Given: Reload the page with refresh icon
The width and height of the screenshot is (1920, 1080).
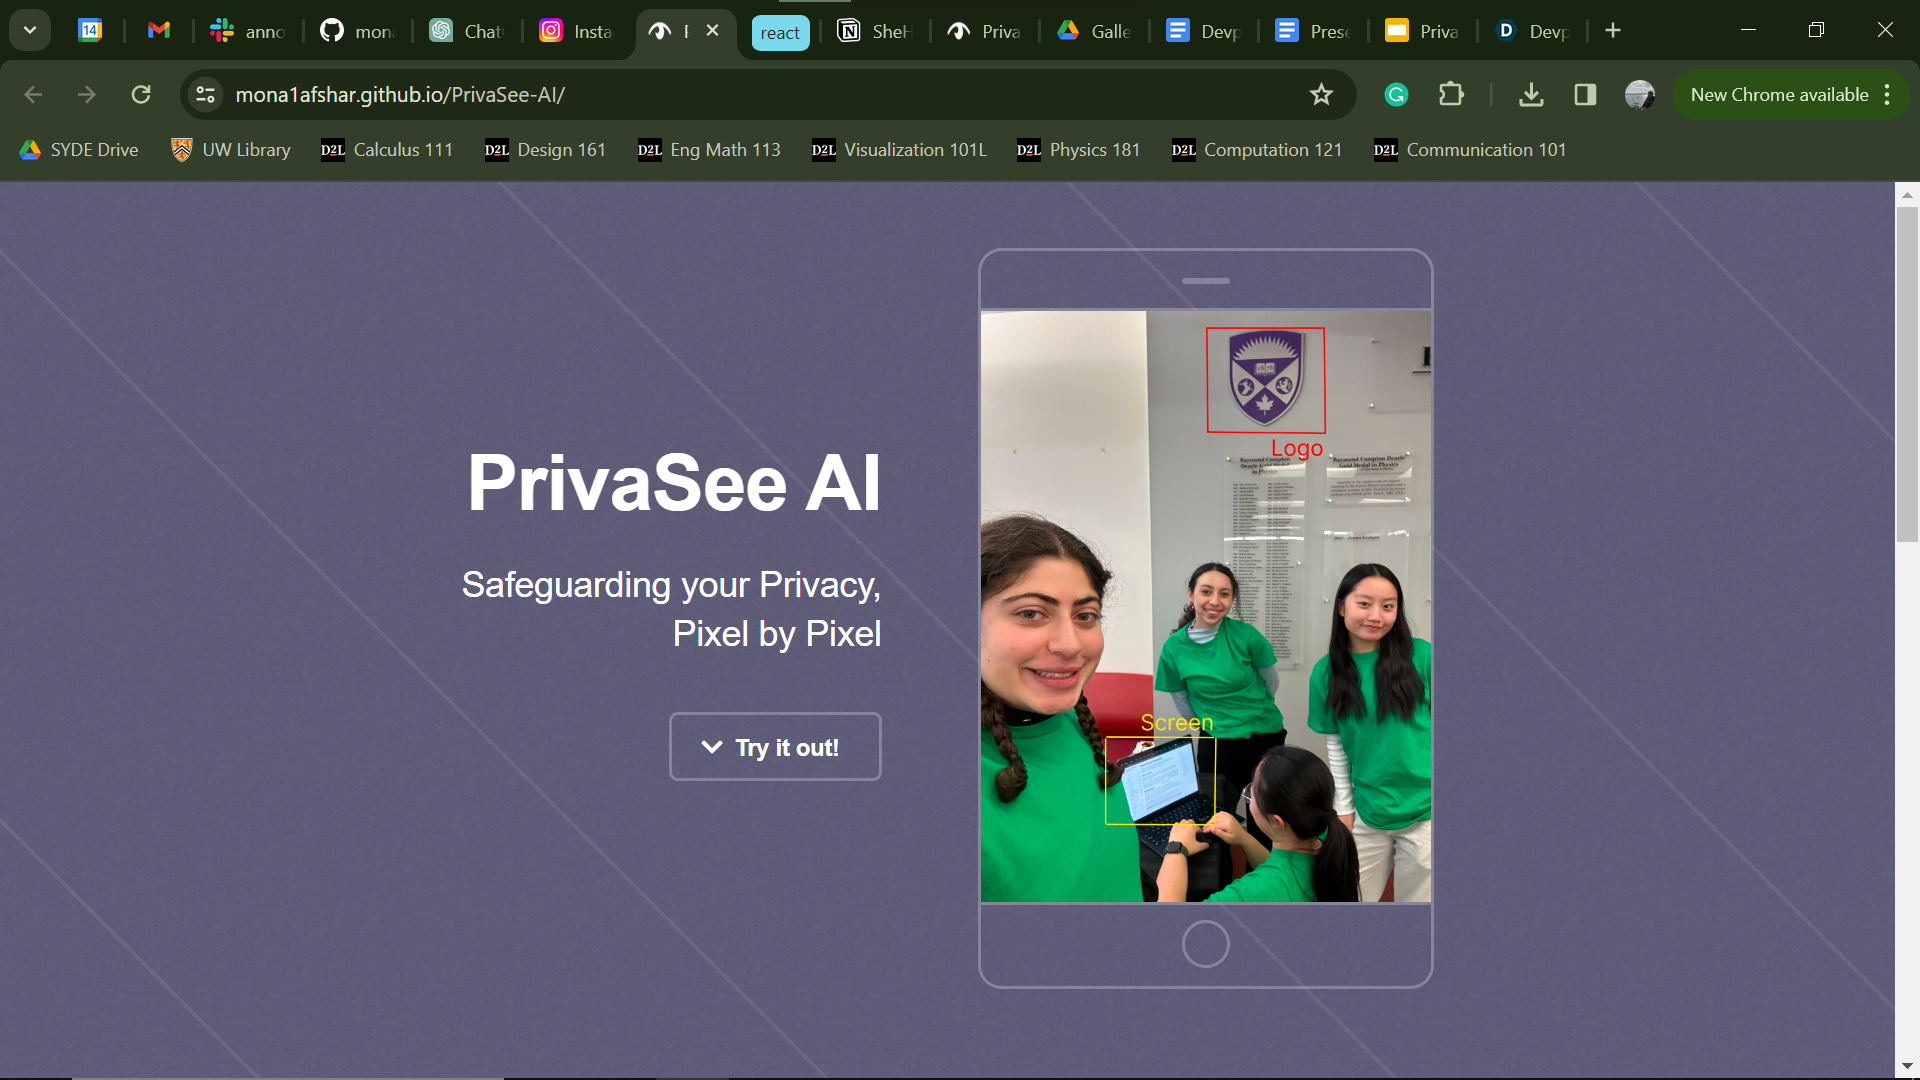Looking at the screenshot, I should 141,95.
